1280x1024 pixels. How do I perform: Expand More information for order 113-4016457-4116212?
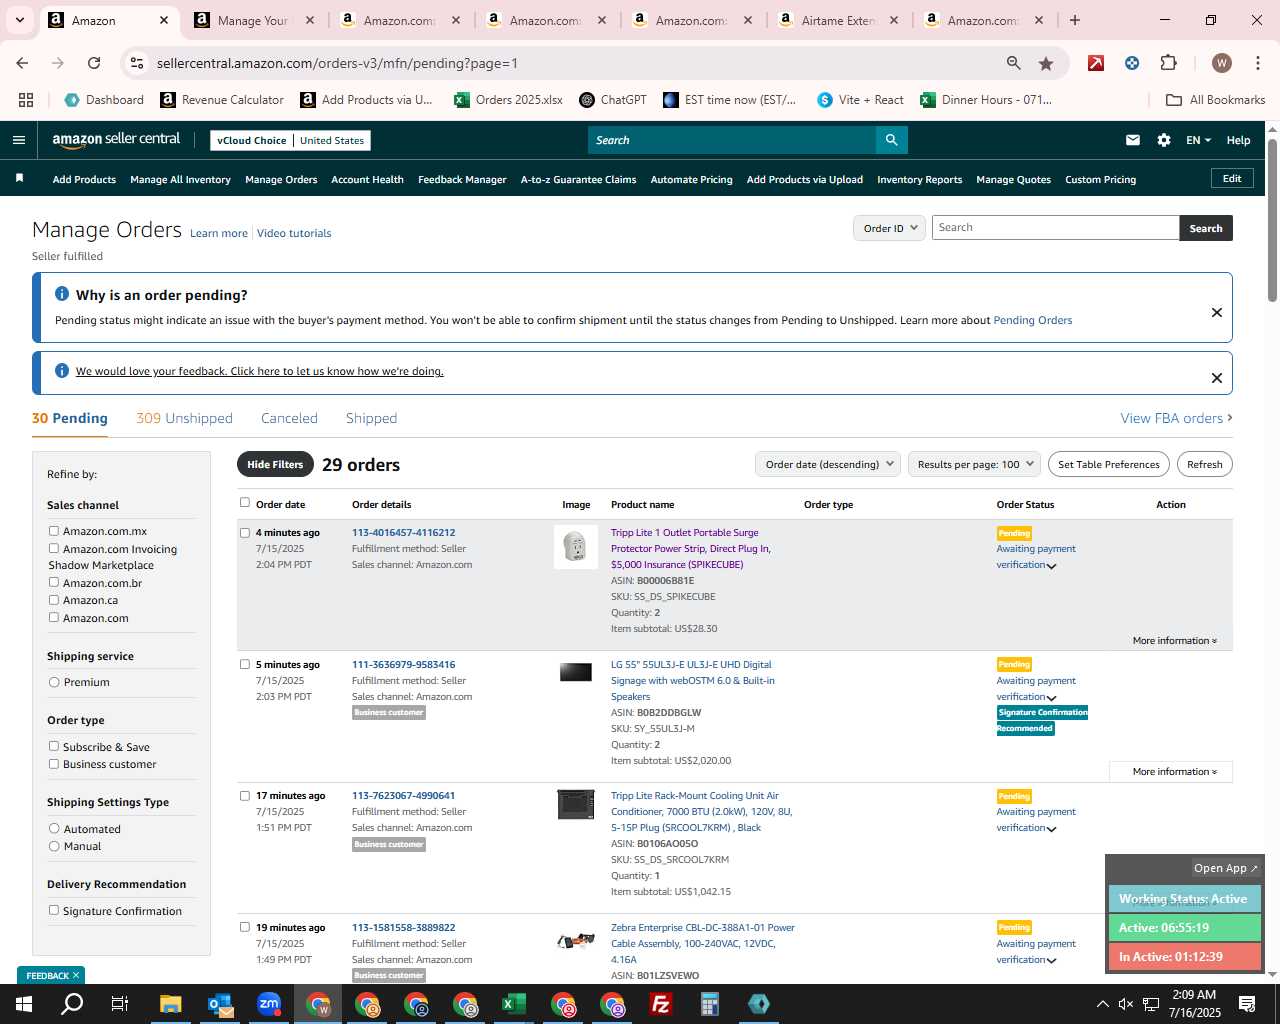pos(1174,640)
